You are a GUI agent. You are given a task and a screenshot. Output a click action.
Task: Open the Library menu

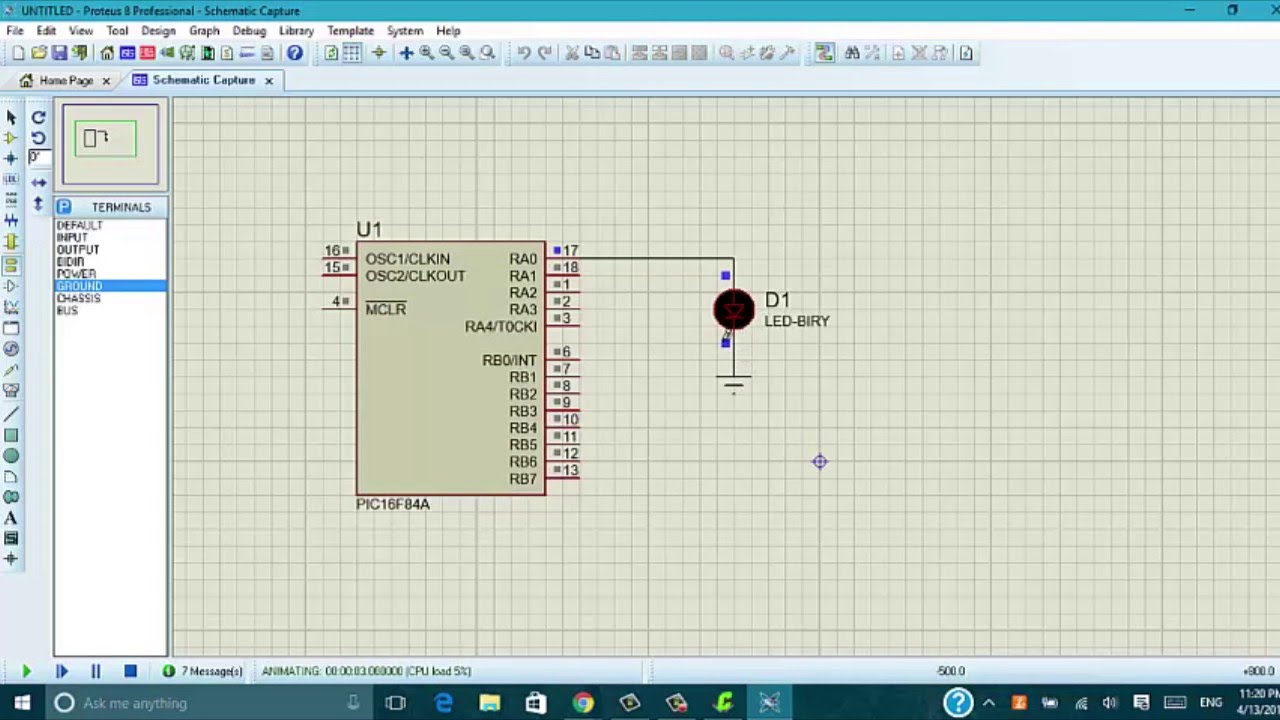pyautogui.click(x=296, y=31)
